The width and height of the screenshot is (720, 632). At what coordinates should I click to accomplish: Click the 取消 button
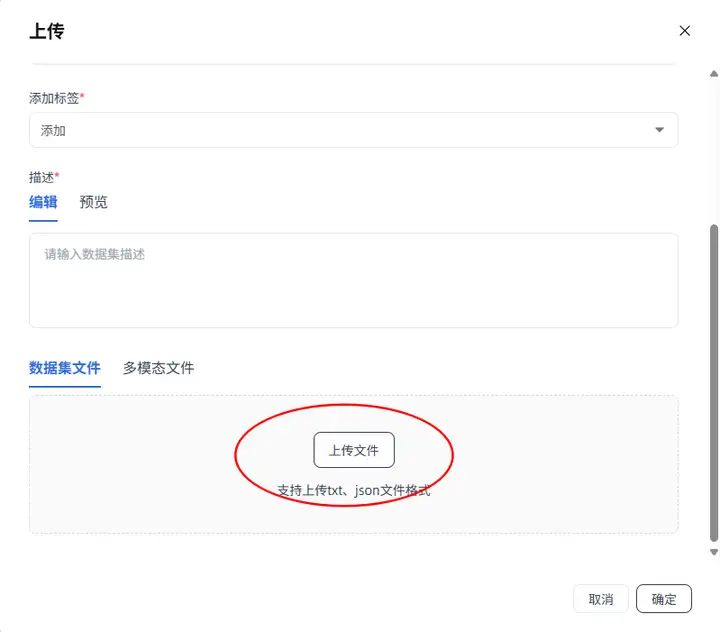click(x=601, y=599)
